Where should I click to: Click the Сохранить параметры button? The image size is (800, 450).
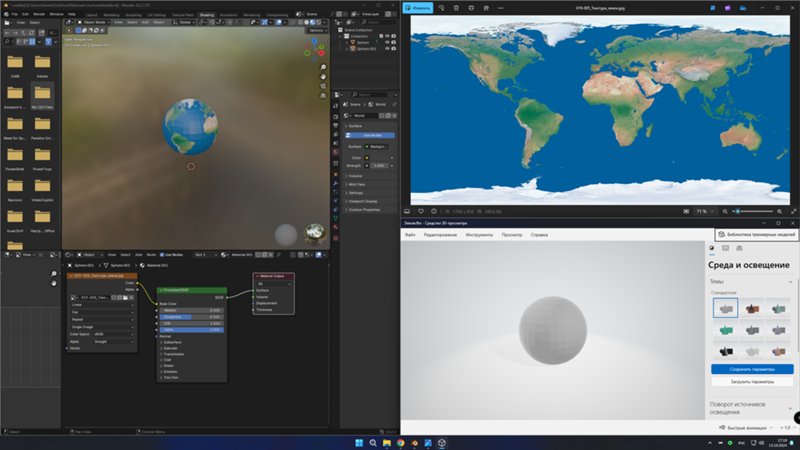(751, 369)
